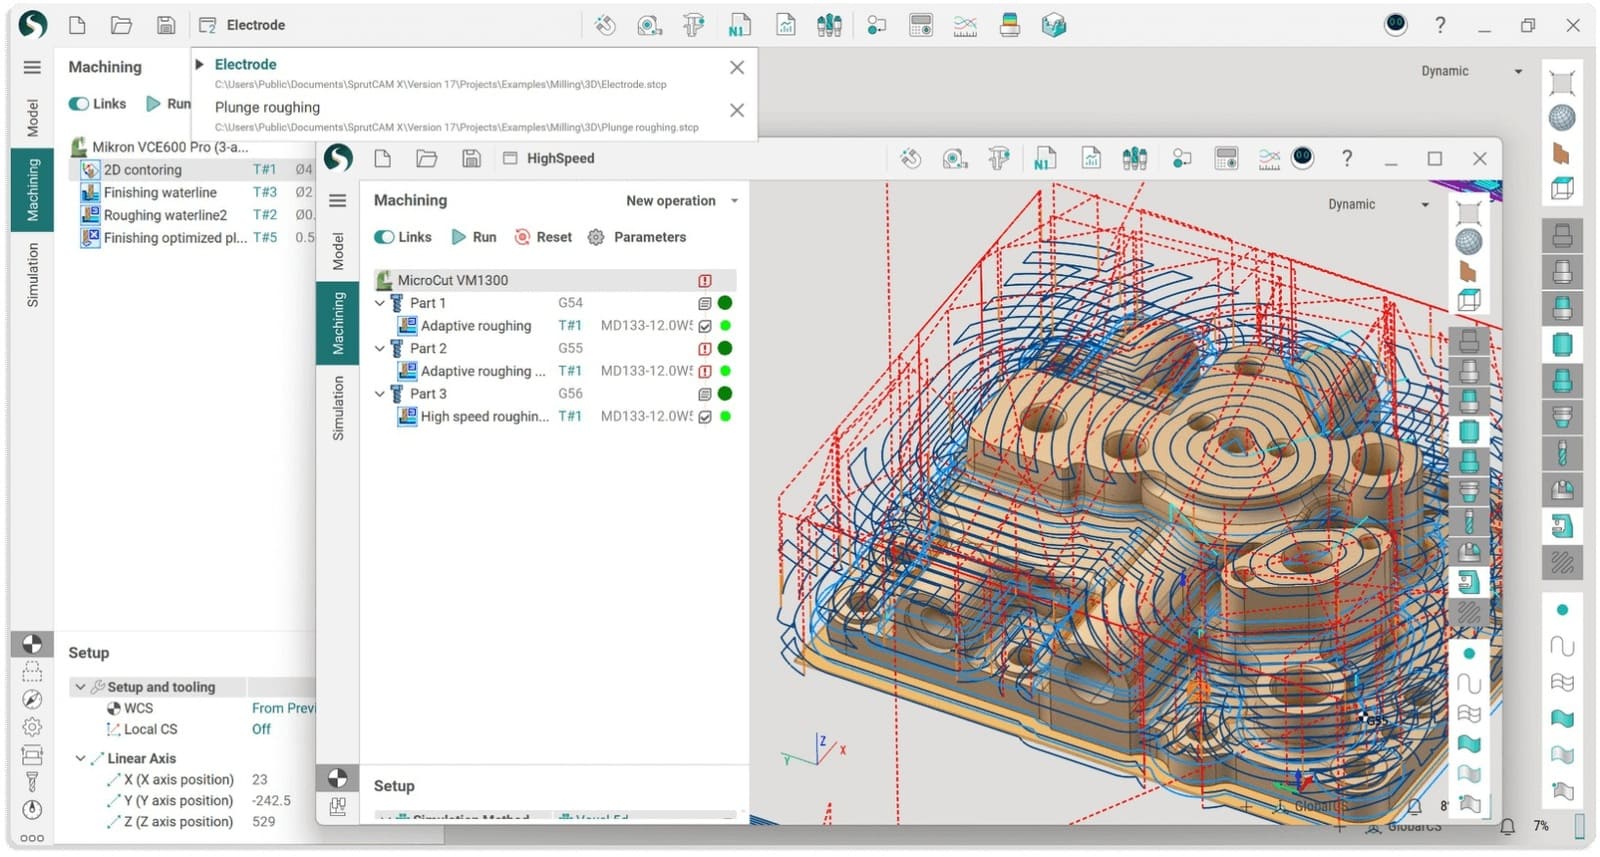
Task: Open project folder icon in HighSpeed window
Action: point(427,158)
